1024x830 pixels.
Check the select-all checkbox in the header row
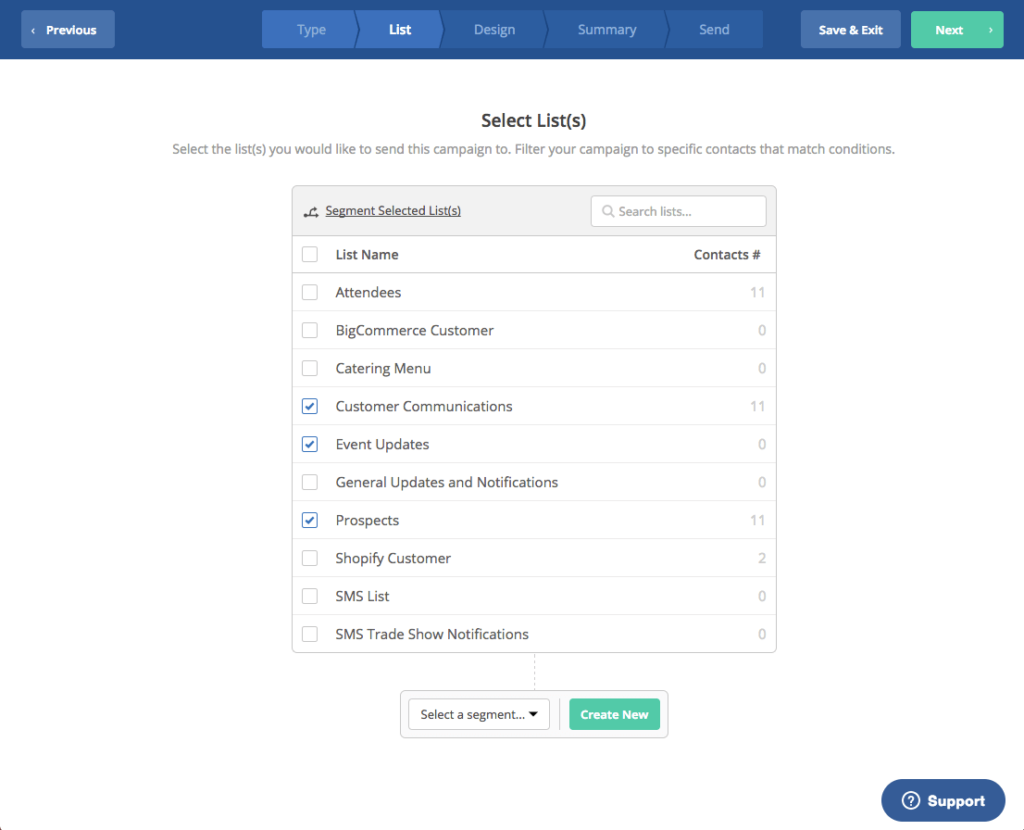click(x=310, y=254)
